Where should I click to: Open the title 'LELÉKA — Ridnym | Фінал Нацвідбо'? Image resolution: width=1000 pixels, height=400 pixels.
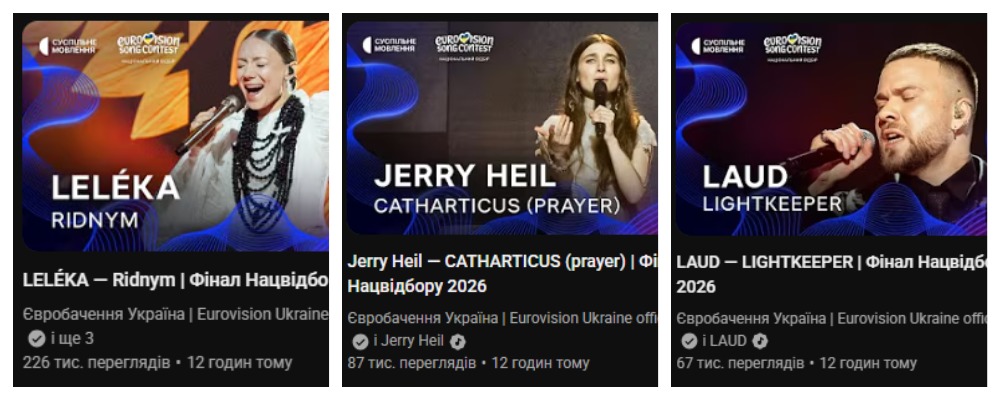[x=175, y=281]
